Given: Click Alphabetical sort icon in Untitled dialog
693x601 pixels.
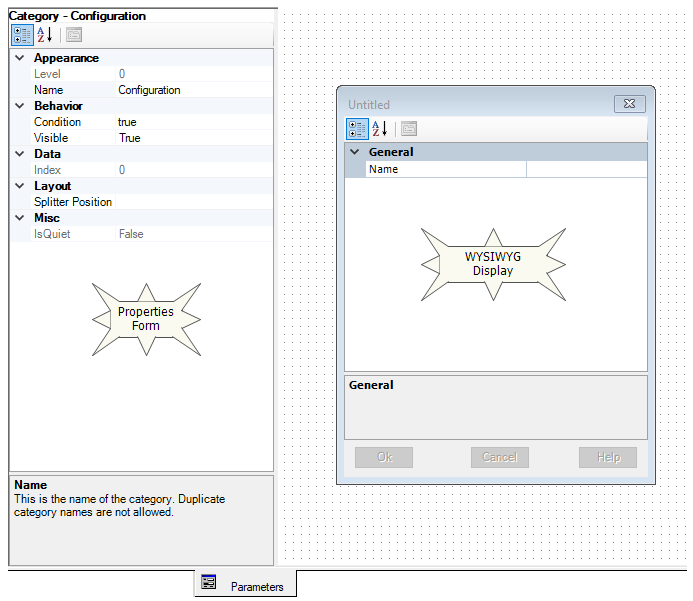Looking at the screenshot, I should pos(380,129).
